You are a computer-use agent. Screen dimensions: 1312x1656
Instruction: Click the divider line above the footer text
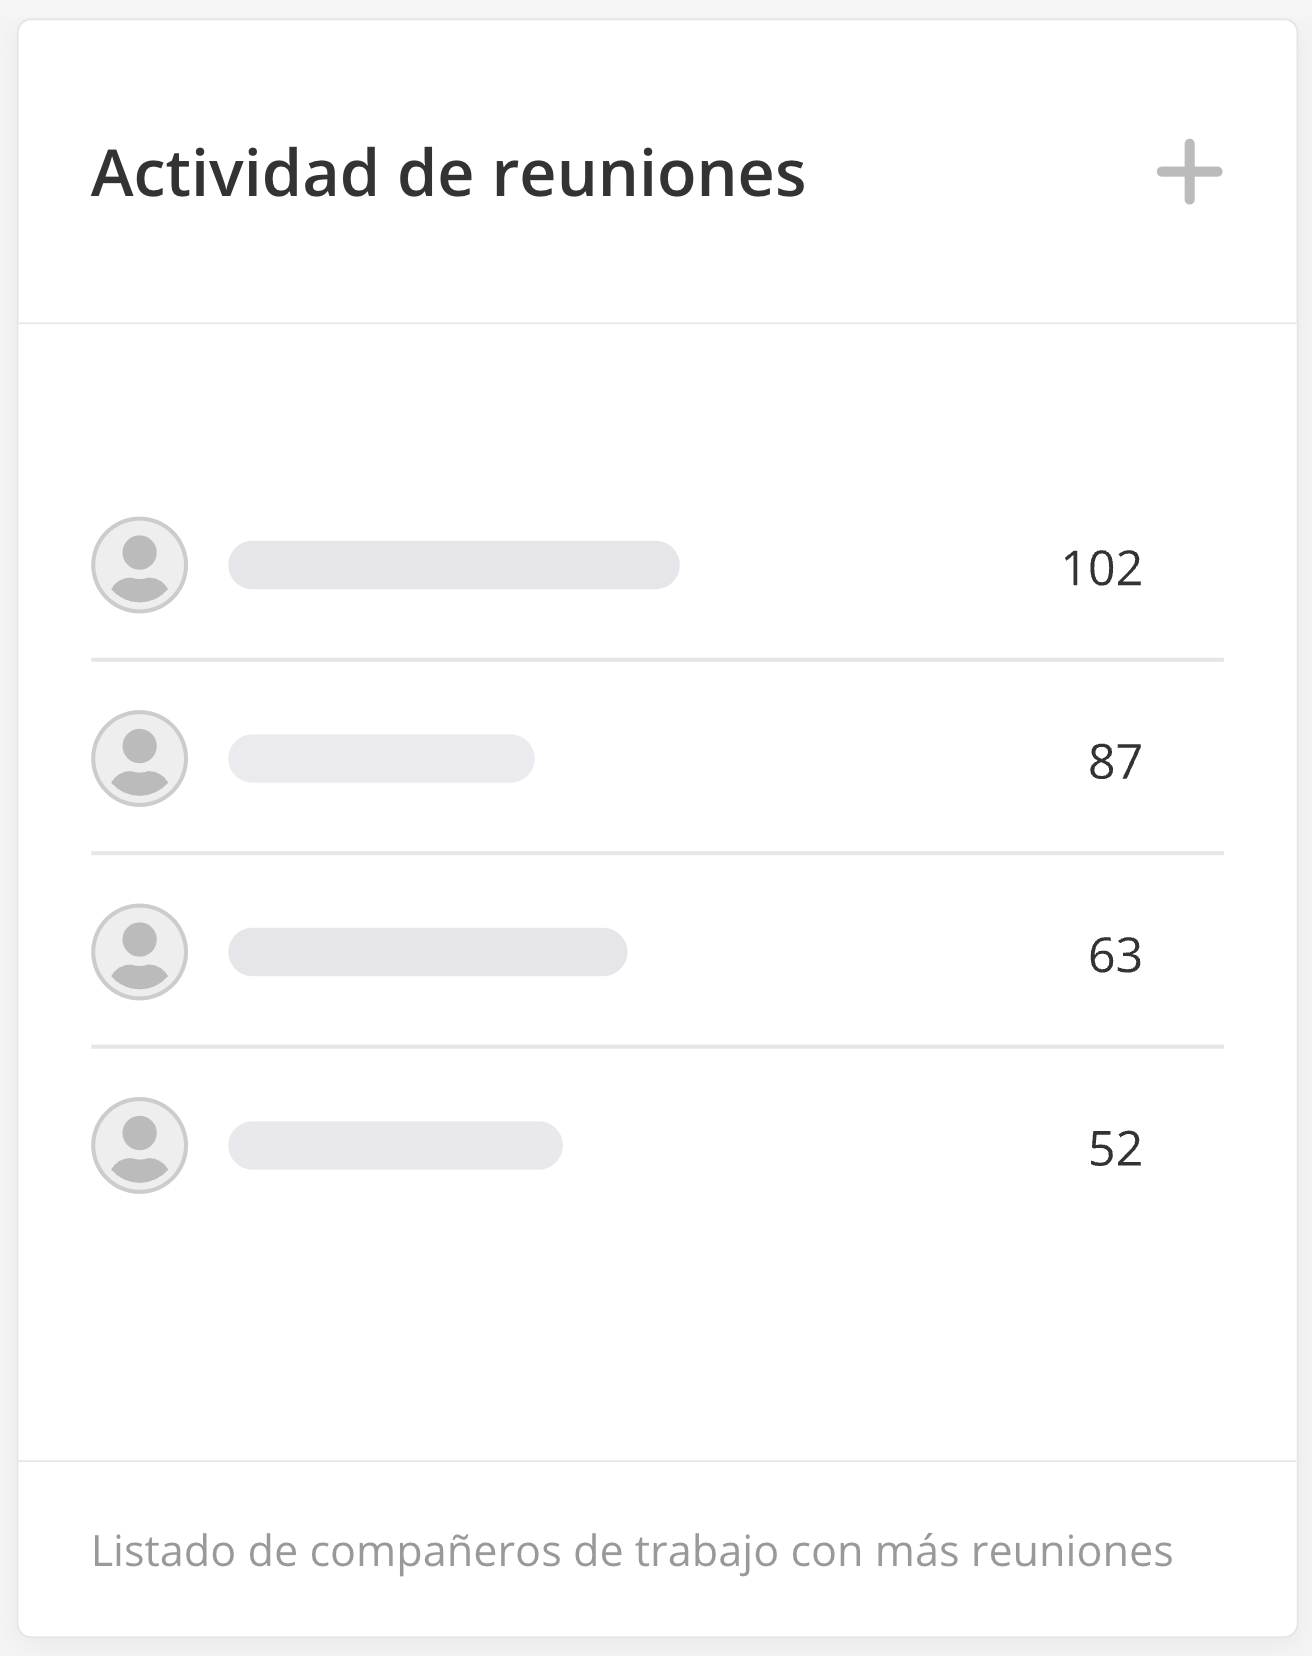pos(657,1461)
